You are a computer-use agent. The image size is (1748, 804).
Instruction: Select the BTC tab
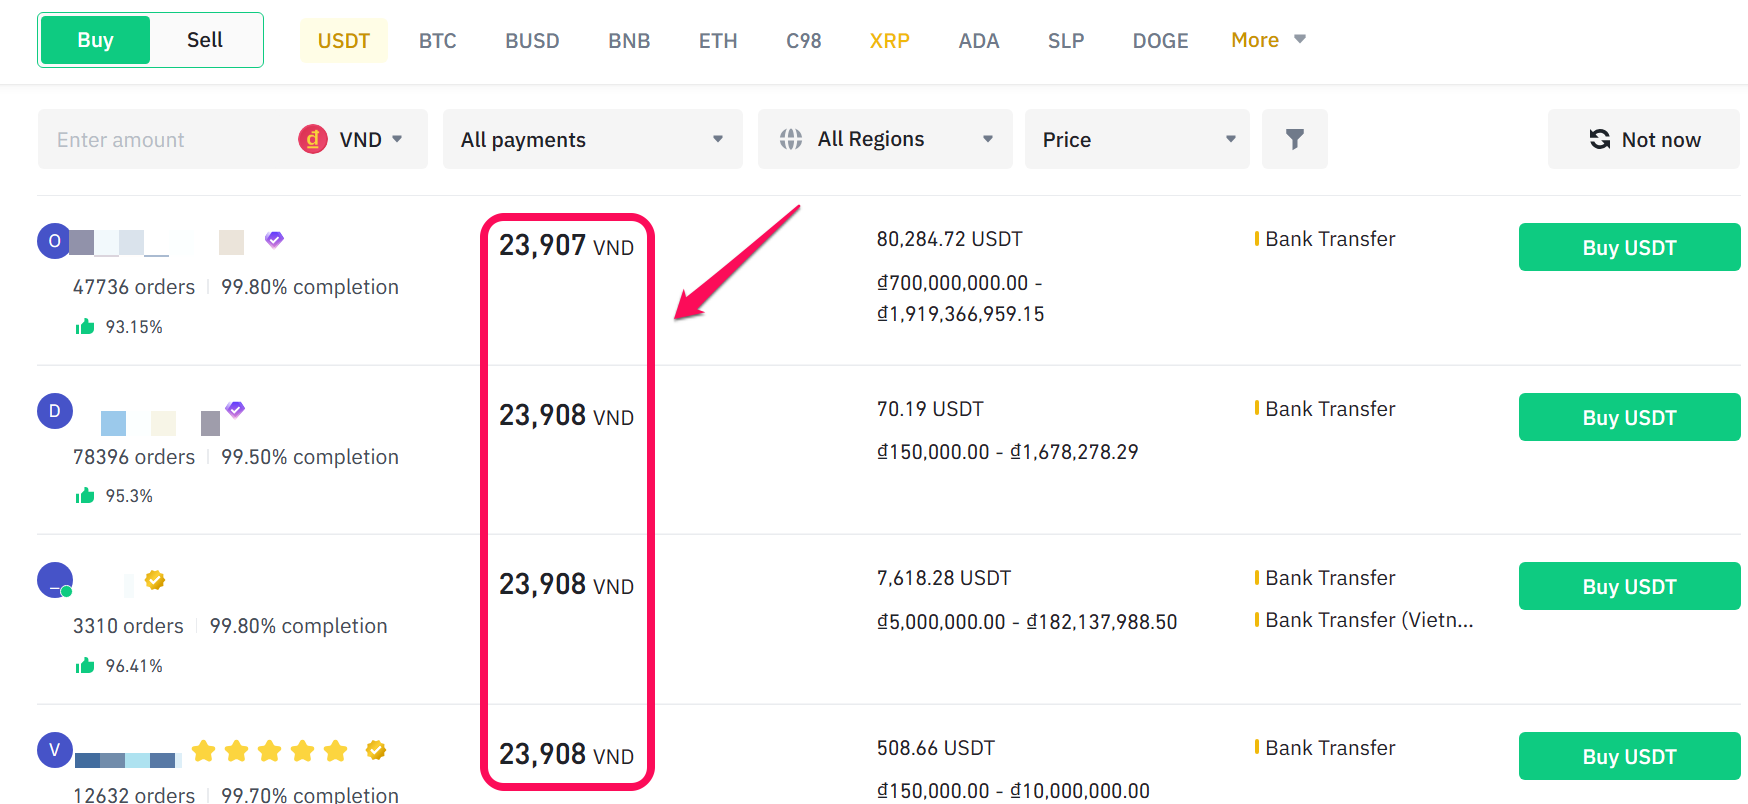pos(437,41)
